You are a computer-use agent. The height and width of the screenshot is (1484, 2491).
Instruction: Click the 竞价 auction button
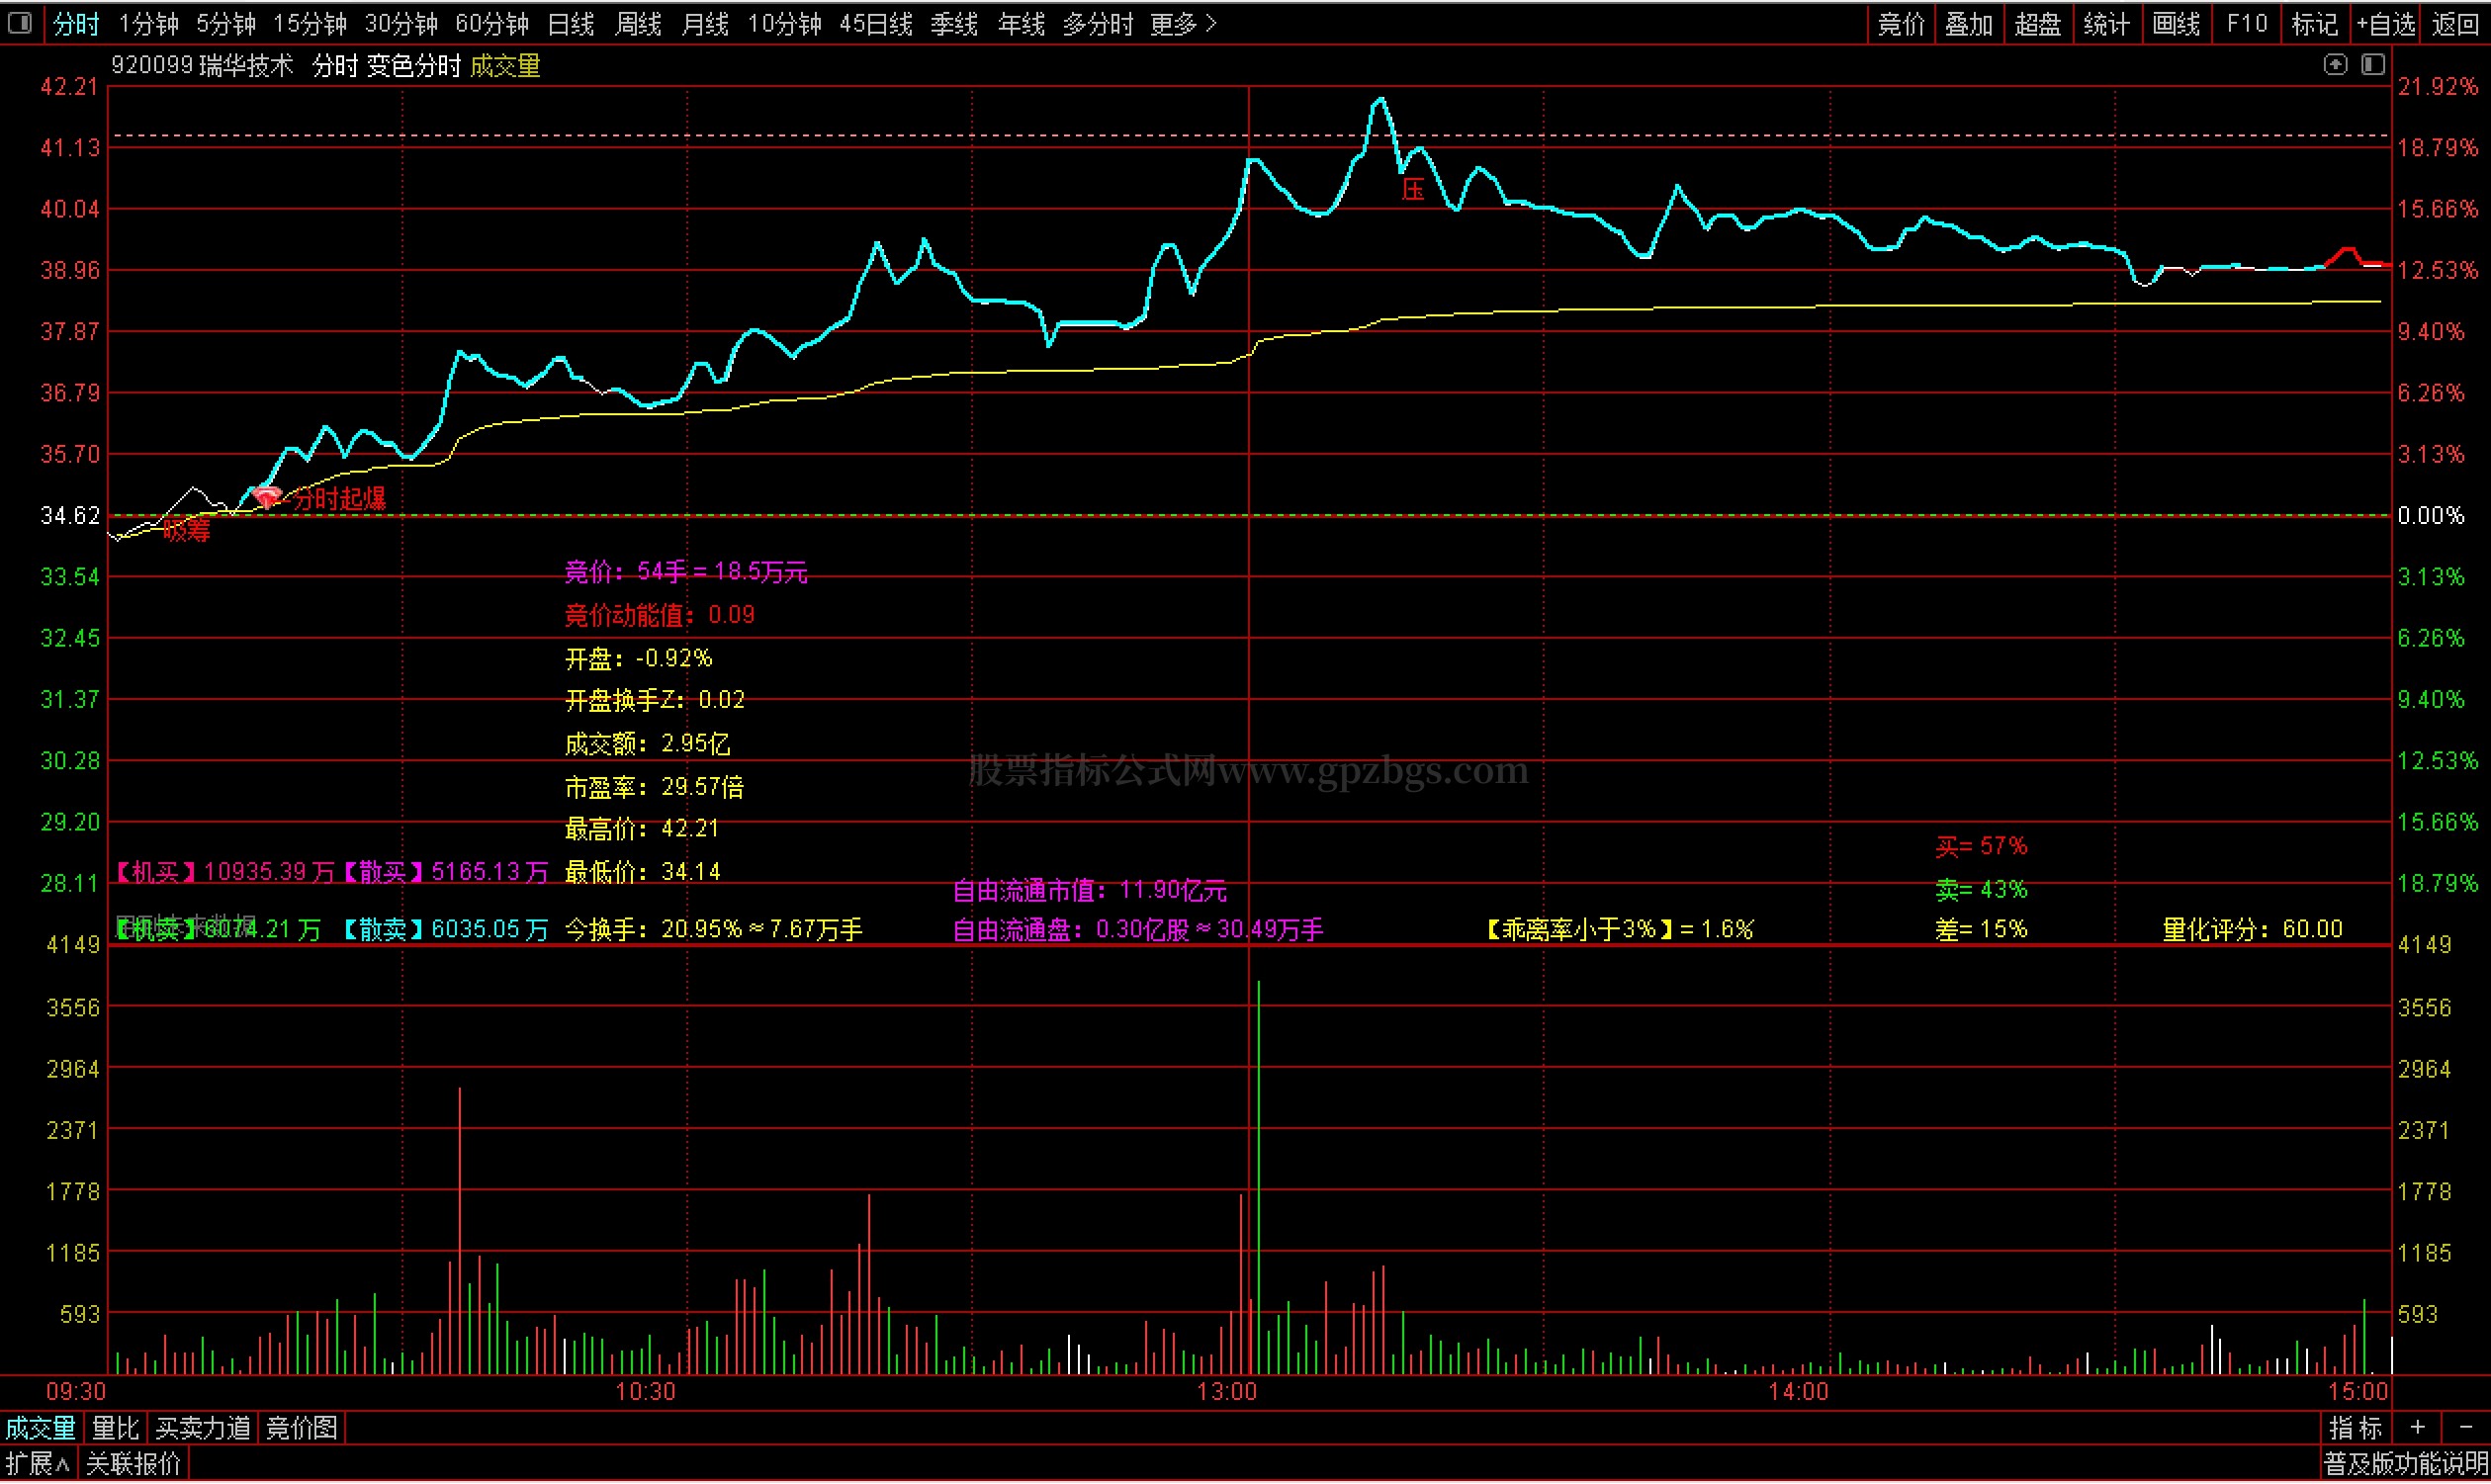coord(1901,23)
